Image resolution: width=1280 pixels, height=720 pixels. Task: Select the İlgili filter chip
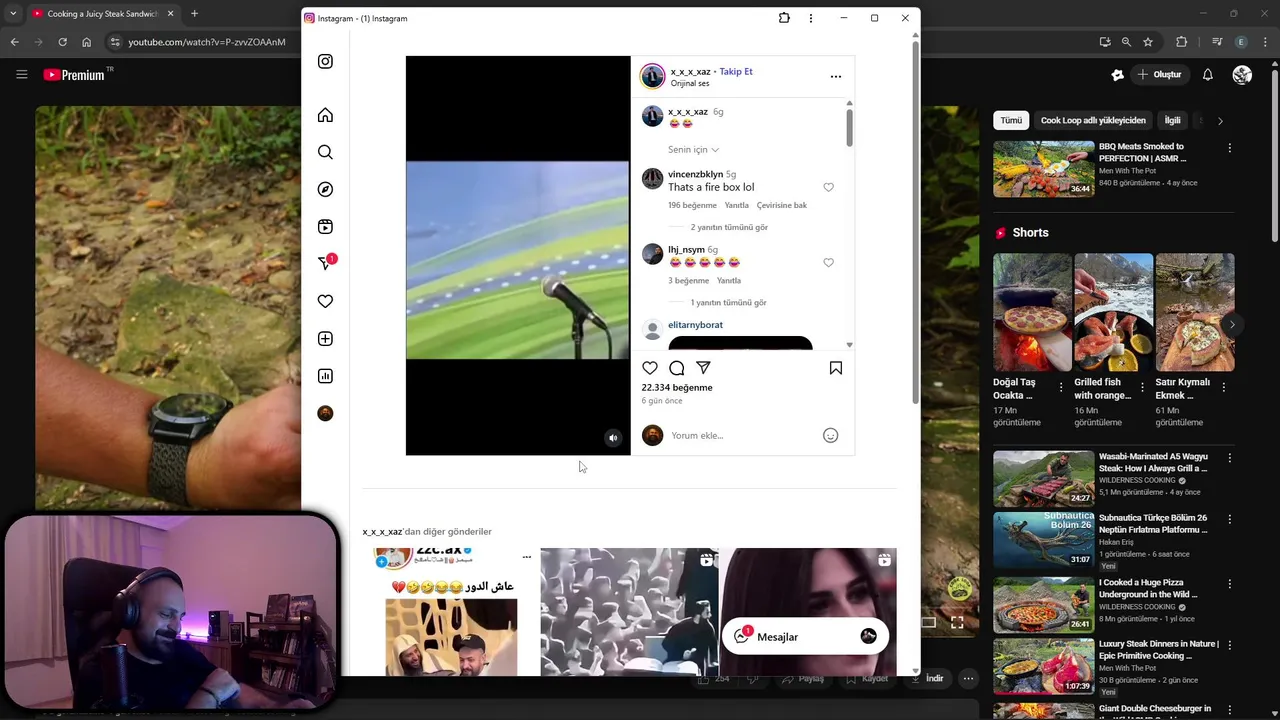[1172, 120]
